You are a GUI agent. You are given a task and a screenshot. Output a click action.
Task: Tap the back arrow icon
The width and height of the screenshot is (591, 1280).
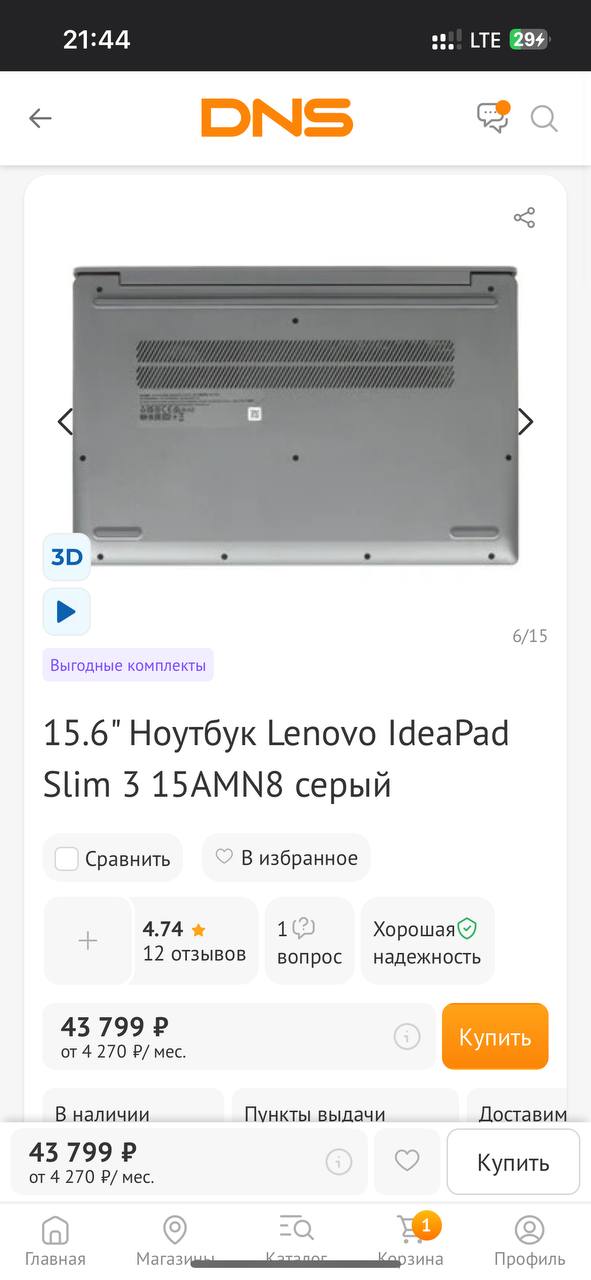(x=40, y=118)
